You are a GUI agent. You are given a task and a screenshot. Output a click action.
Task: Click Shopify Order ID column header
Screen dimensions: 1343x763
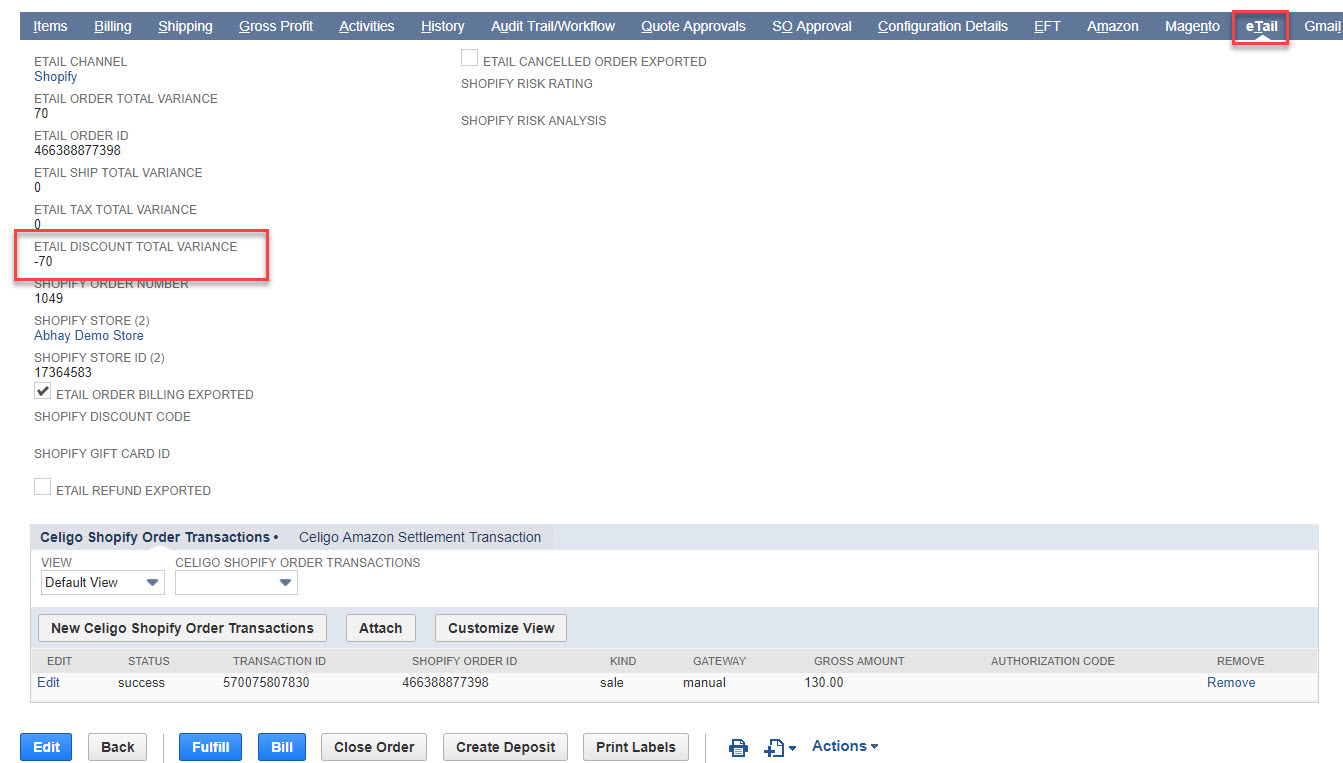tap(464, 661)
